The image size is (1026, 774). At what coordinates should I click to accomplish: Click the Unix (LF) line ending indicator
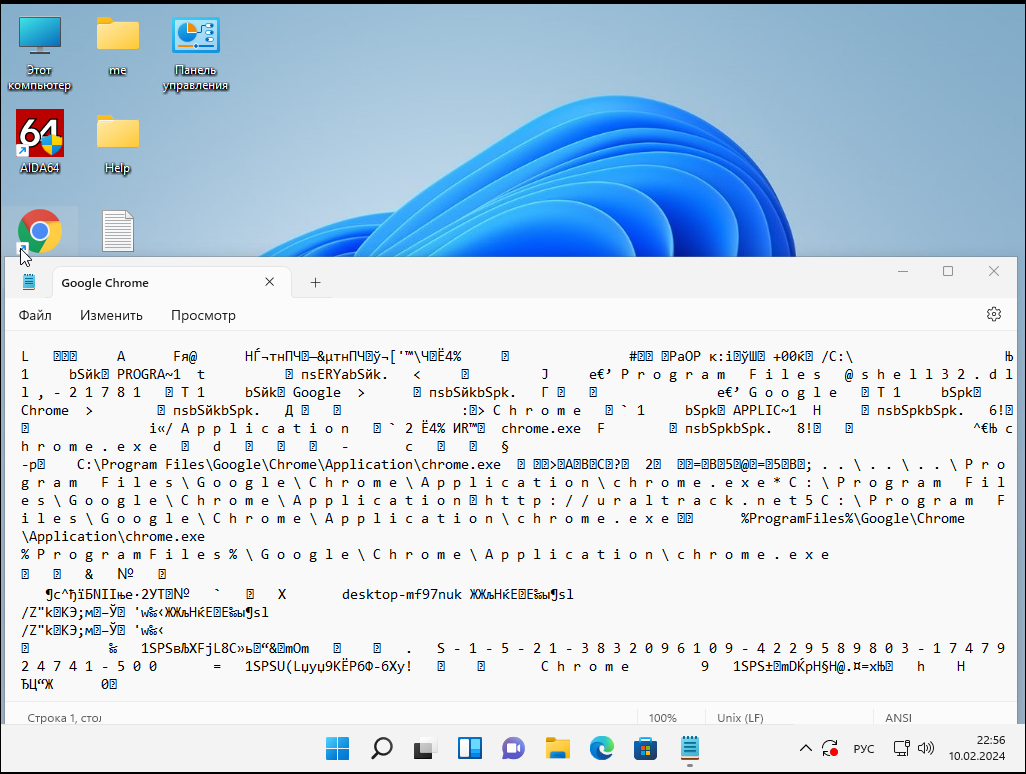point(740,718)
